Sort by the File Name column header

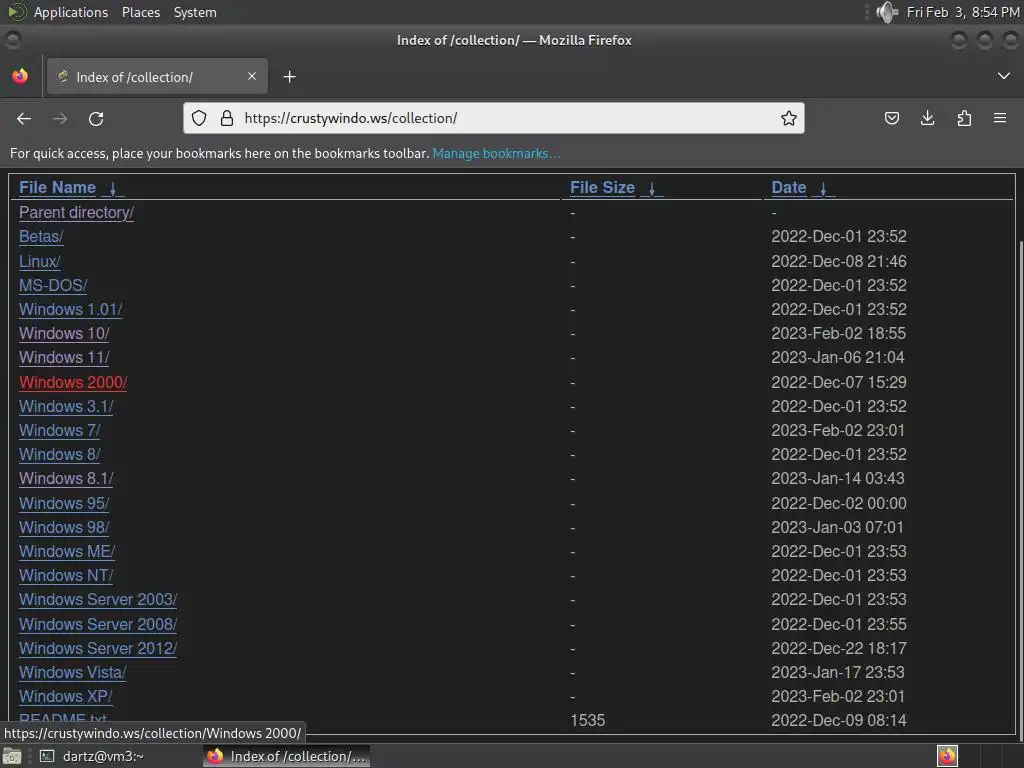click(x=57, y=187)
